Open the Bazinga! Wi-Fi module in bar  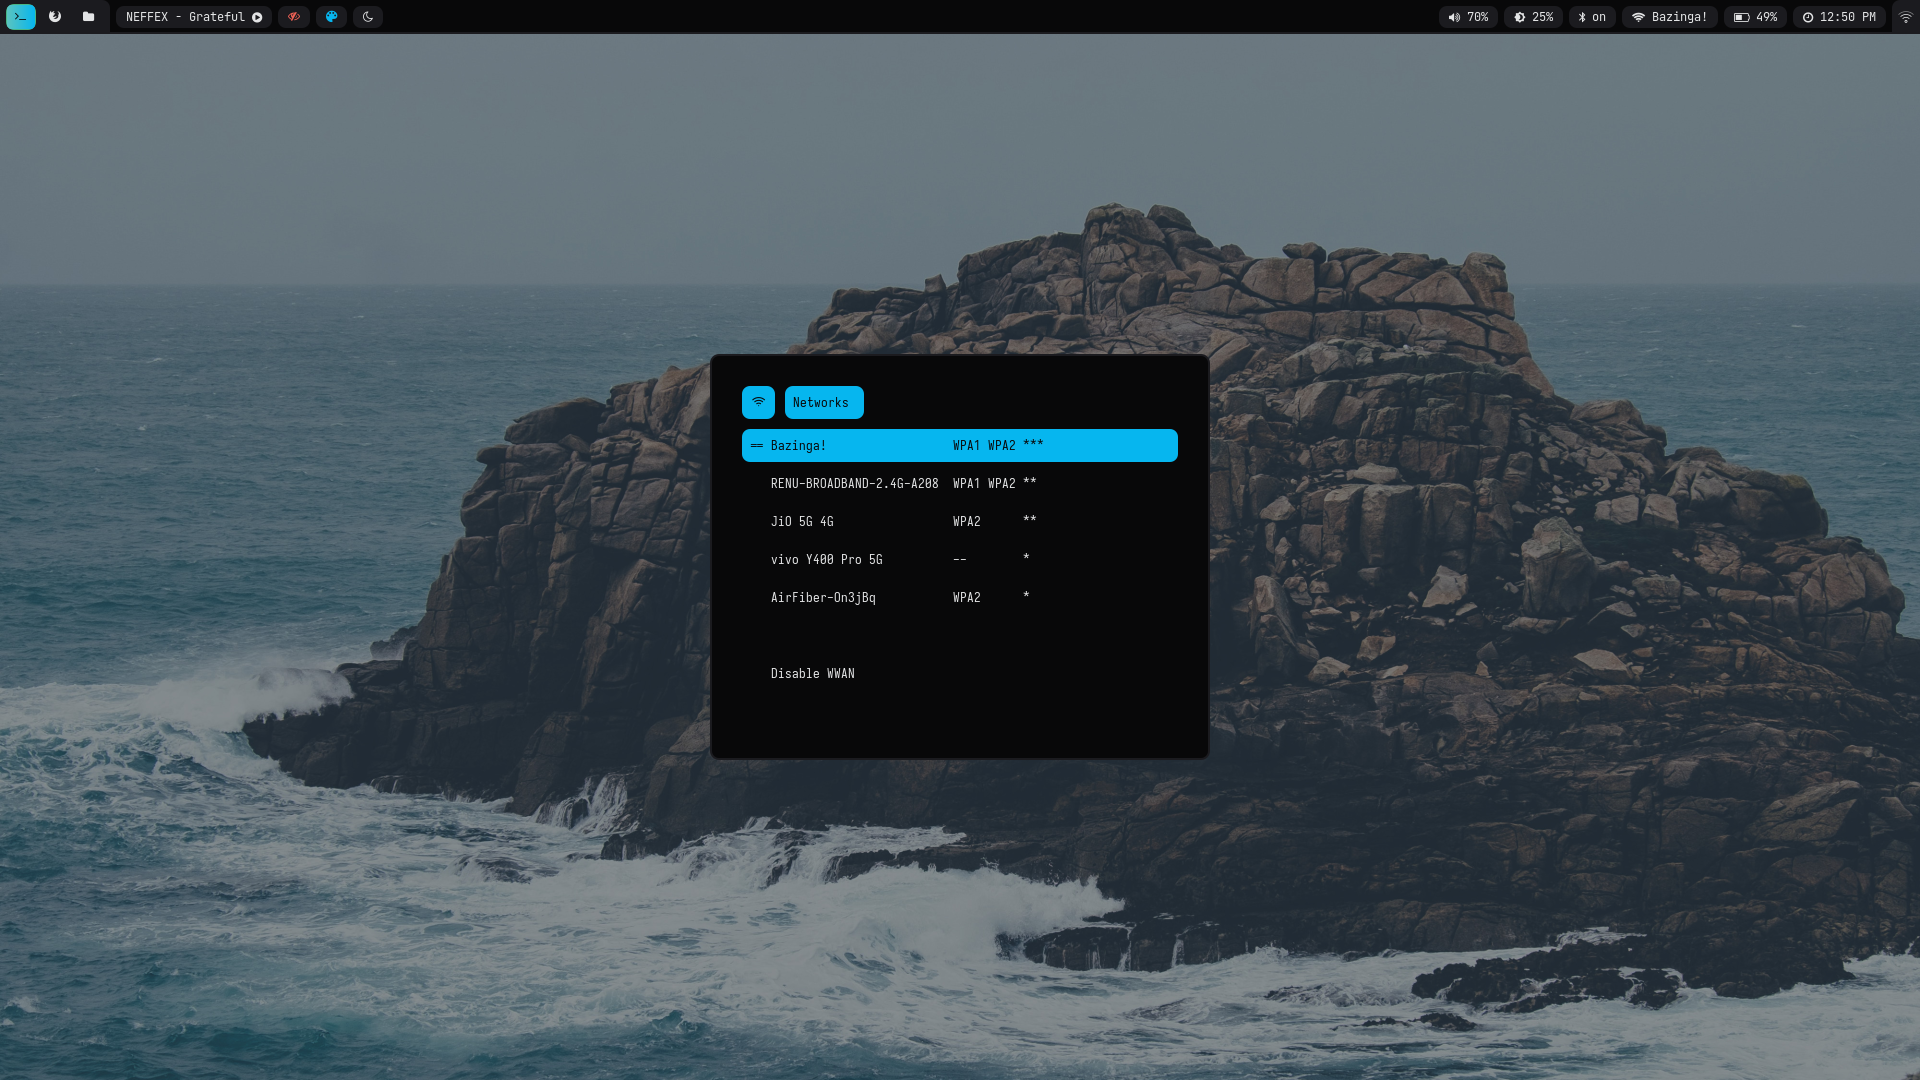coord(1669,17)
